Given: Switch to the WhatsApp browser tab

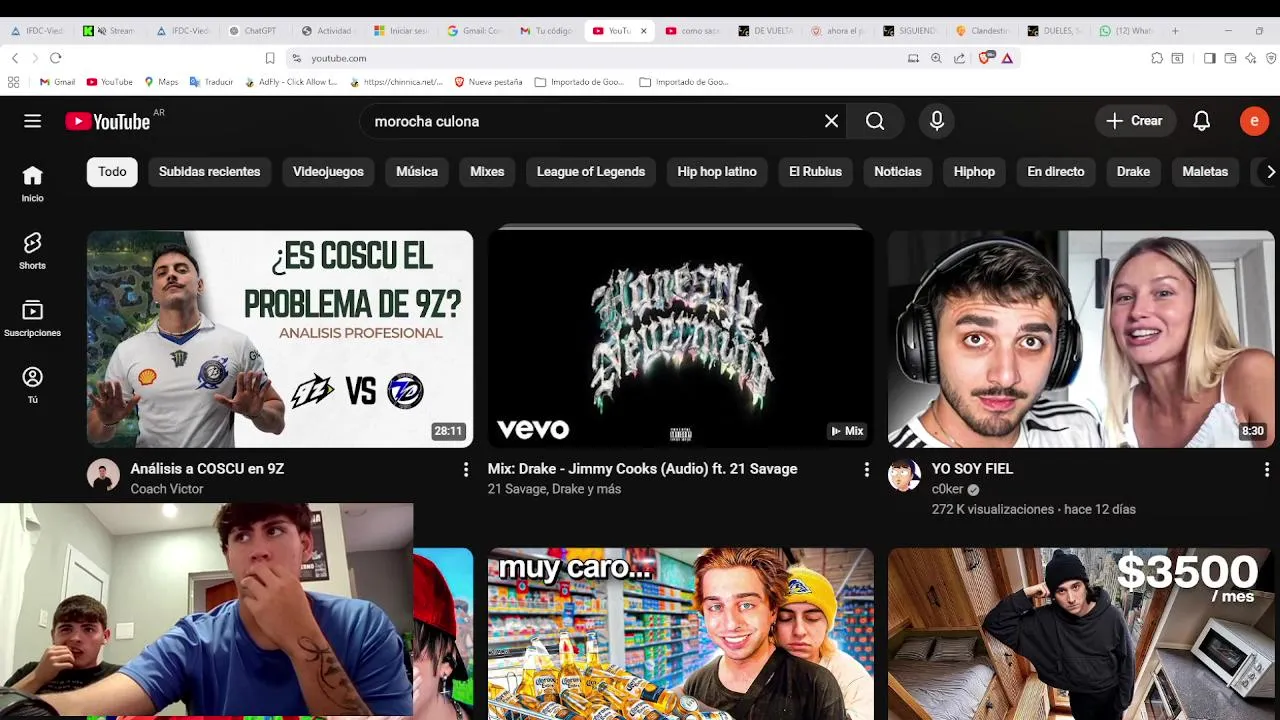Looking at the screenshot, I should pos(1126,31).
